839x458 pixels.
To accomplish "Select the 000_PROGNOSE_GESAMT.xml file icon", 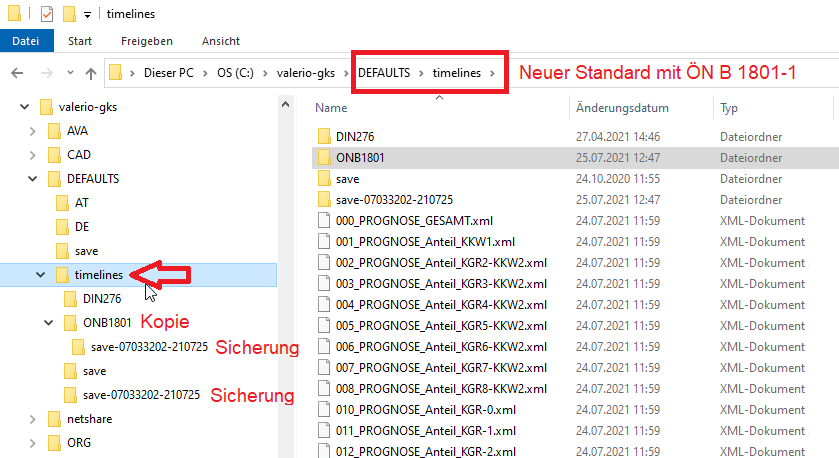I will 323,221.
